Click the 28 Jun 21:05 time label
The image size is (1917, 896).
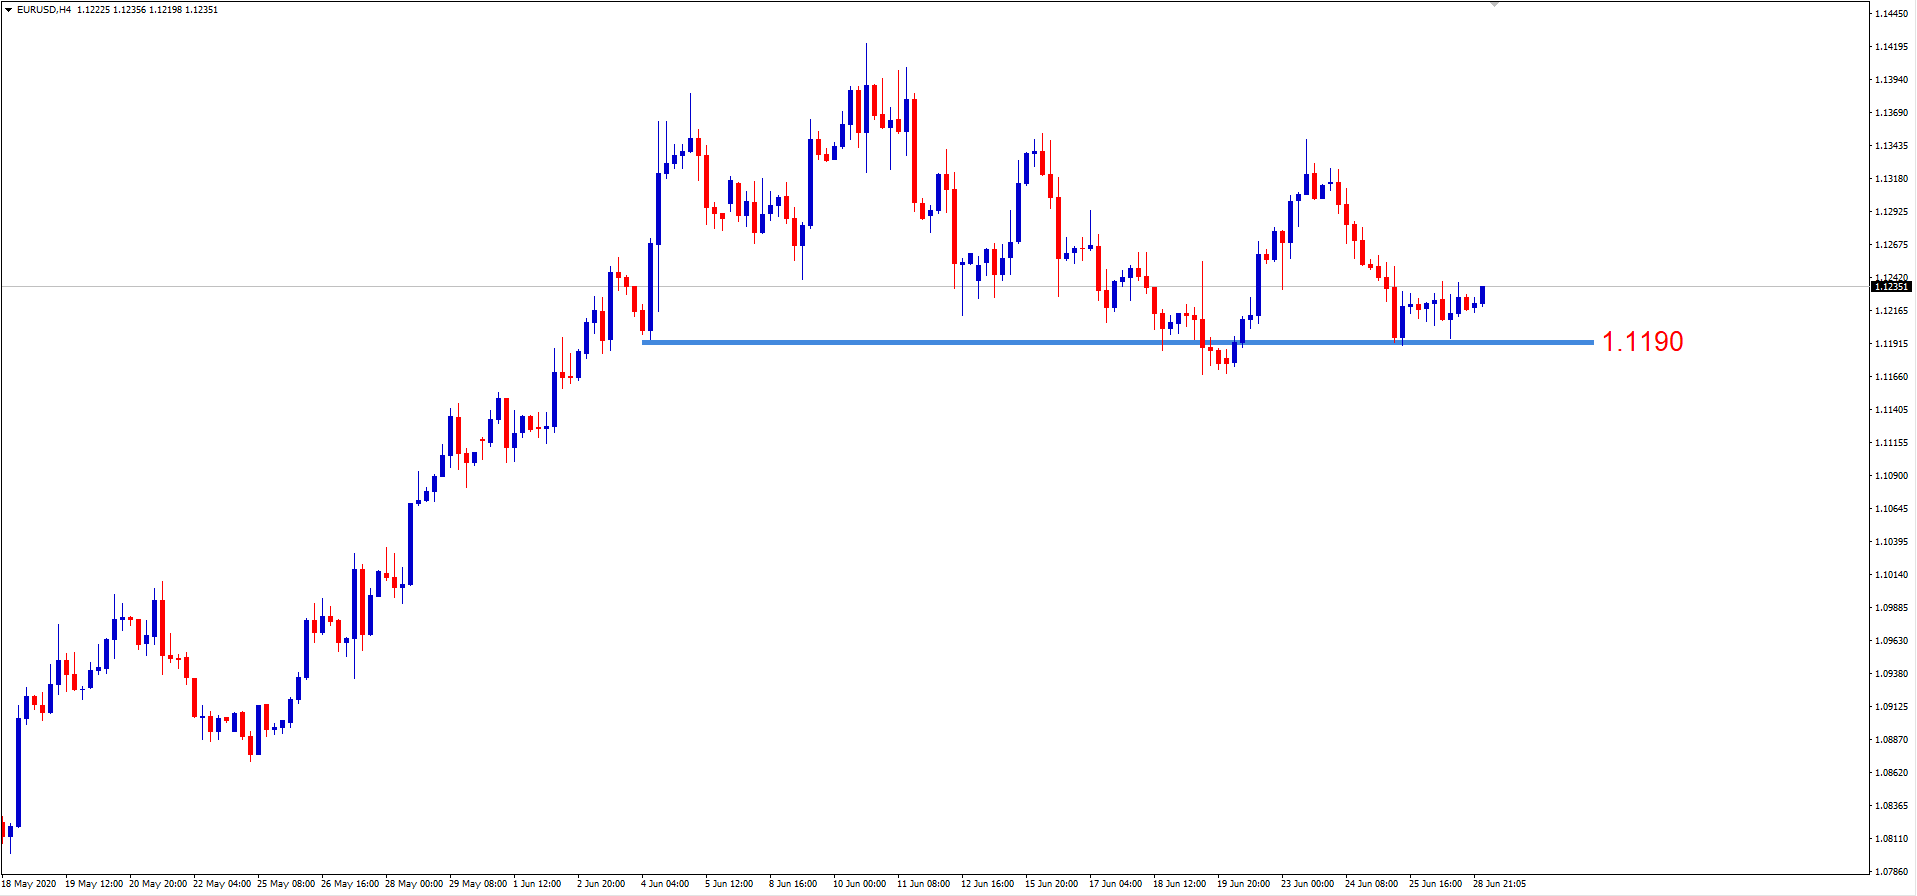point(1499,884)
